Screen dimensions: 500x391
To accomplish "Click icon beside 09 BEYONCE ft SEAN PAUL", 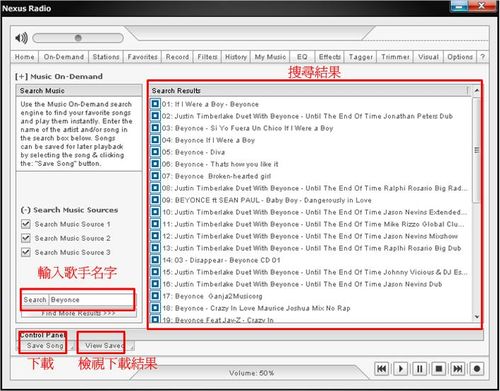I will point(155,200).
